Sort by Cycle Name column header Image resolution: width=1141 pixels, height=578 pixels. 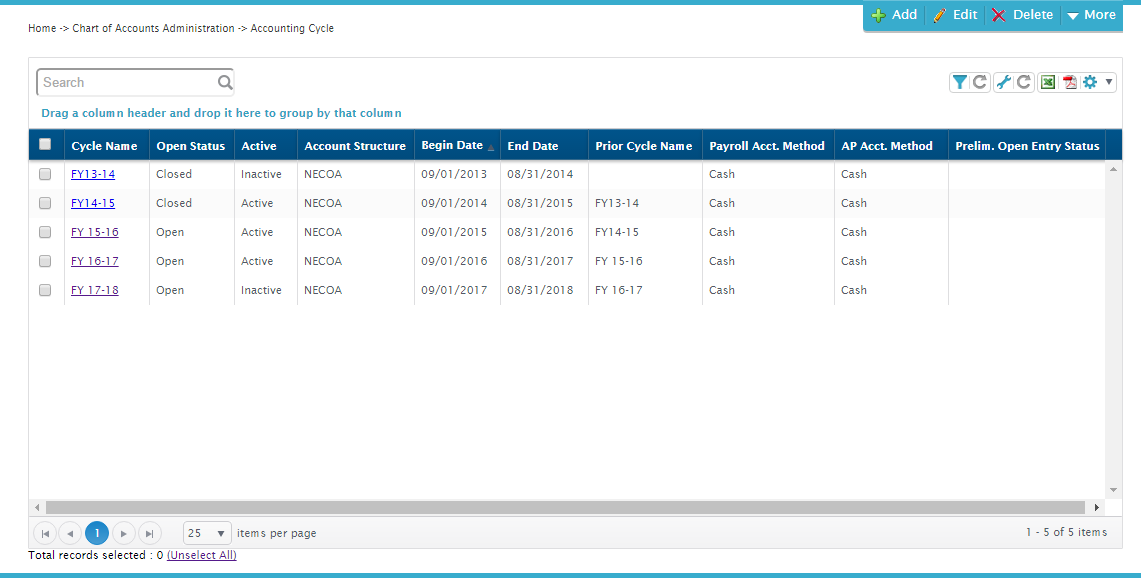(104, 146)
